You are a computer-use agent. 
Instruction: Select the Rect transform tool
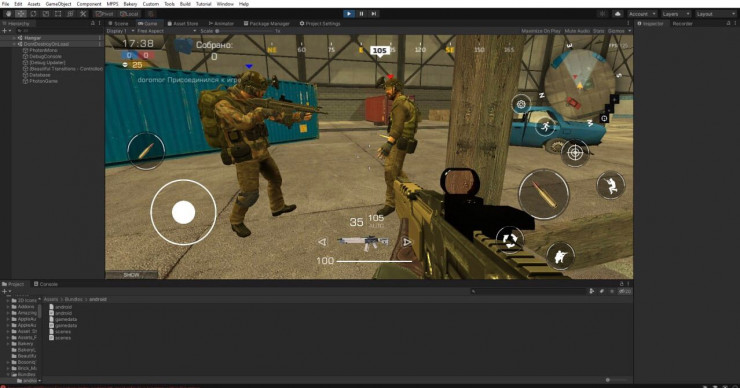[58, 14]
